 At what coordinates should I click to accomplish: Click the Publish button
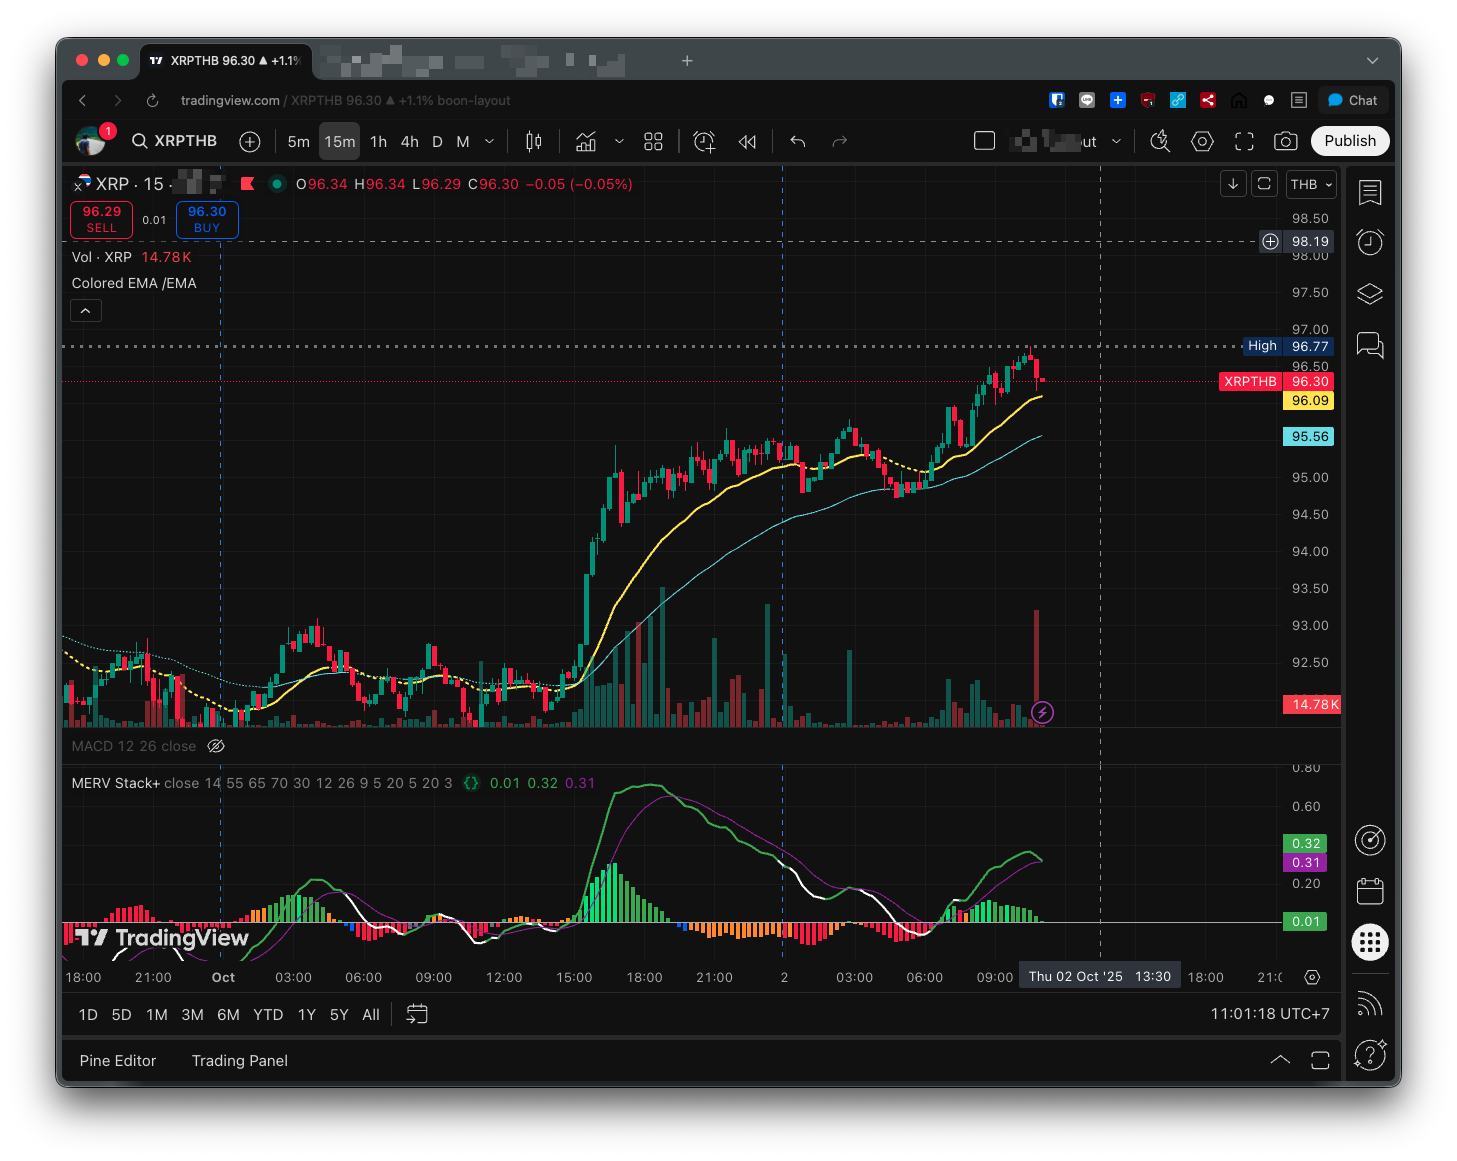pos(1349,141)
